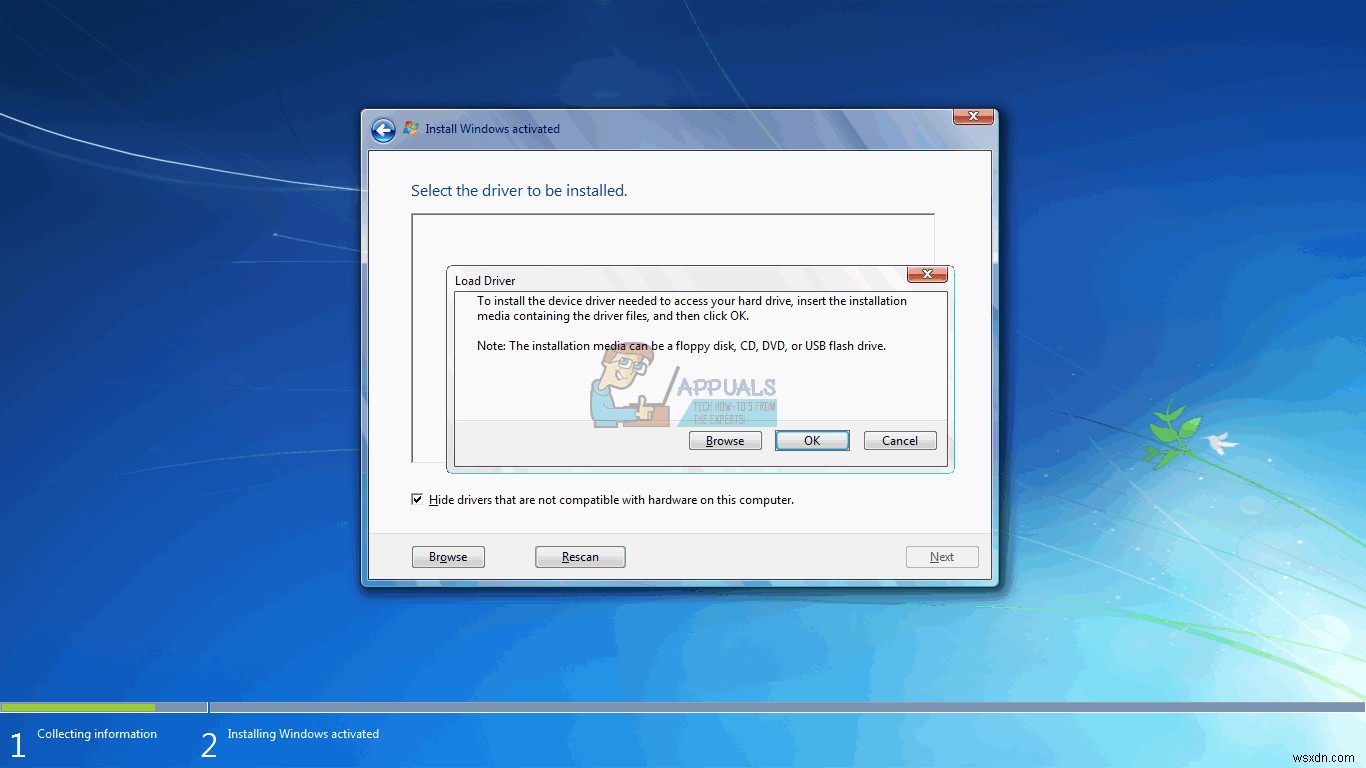1366x768 pixels.
Task: Click the Windows flag logo in title bar
Action: (x=410, y=128)
